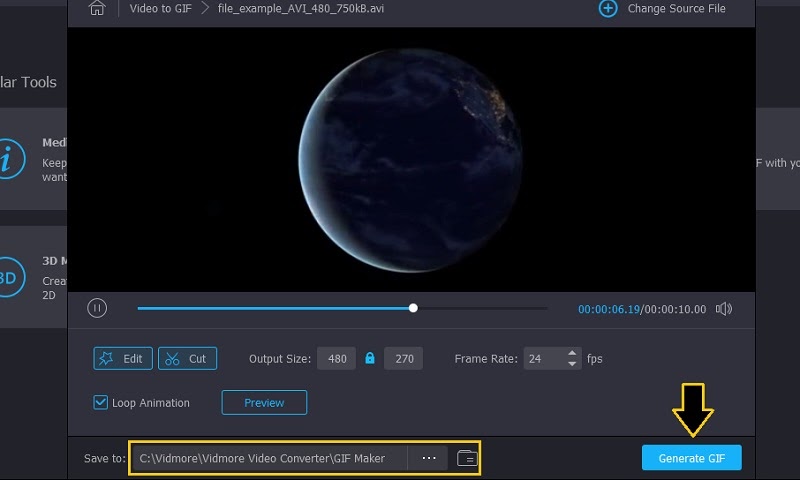Pause the video with the pause button
800x480 pixels.
tap(97, 309)
